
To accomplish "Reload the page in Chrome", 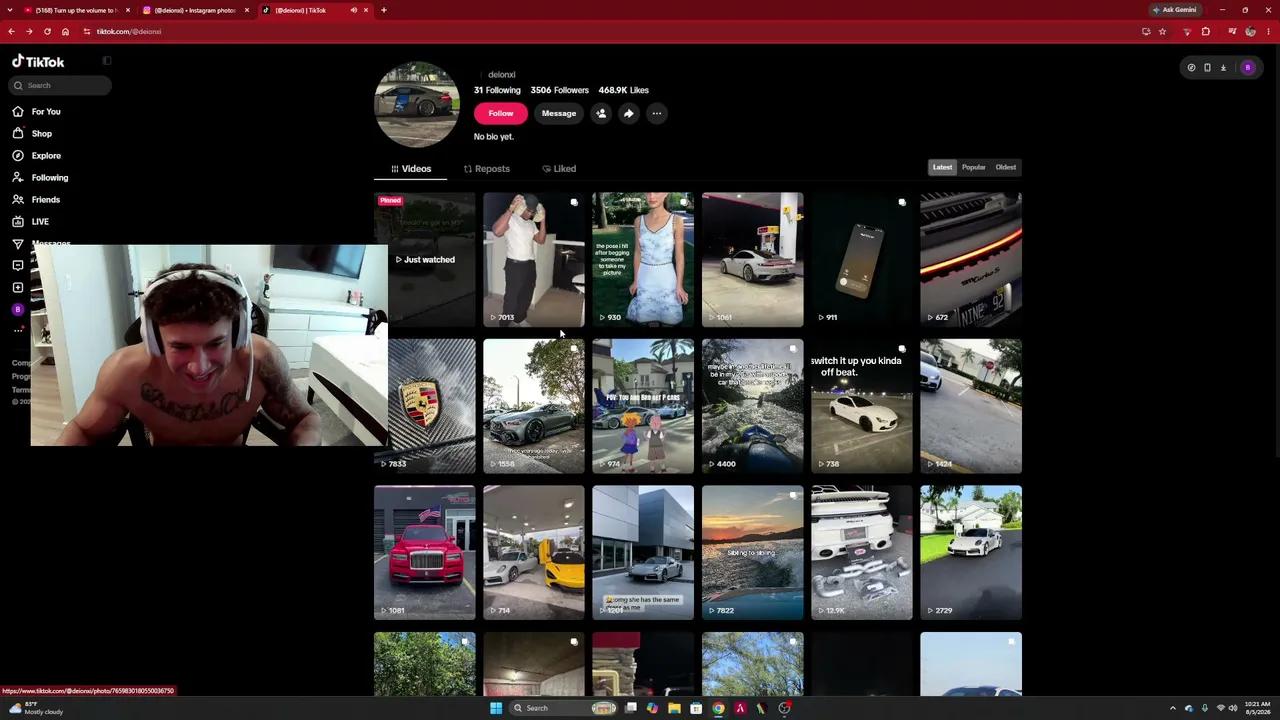I will pos(47,31).
